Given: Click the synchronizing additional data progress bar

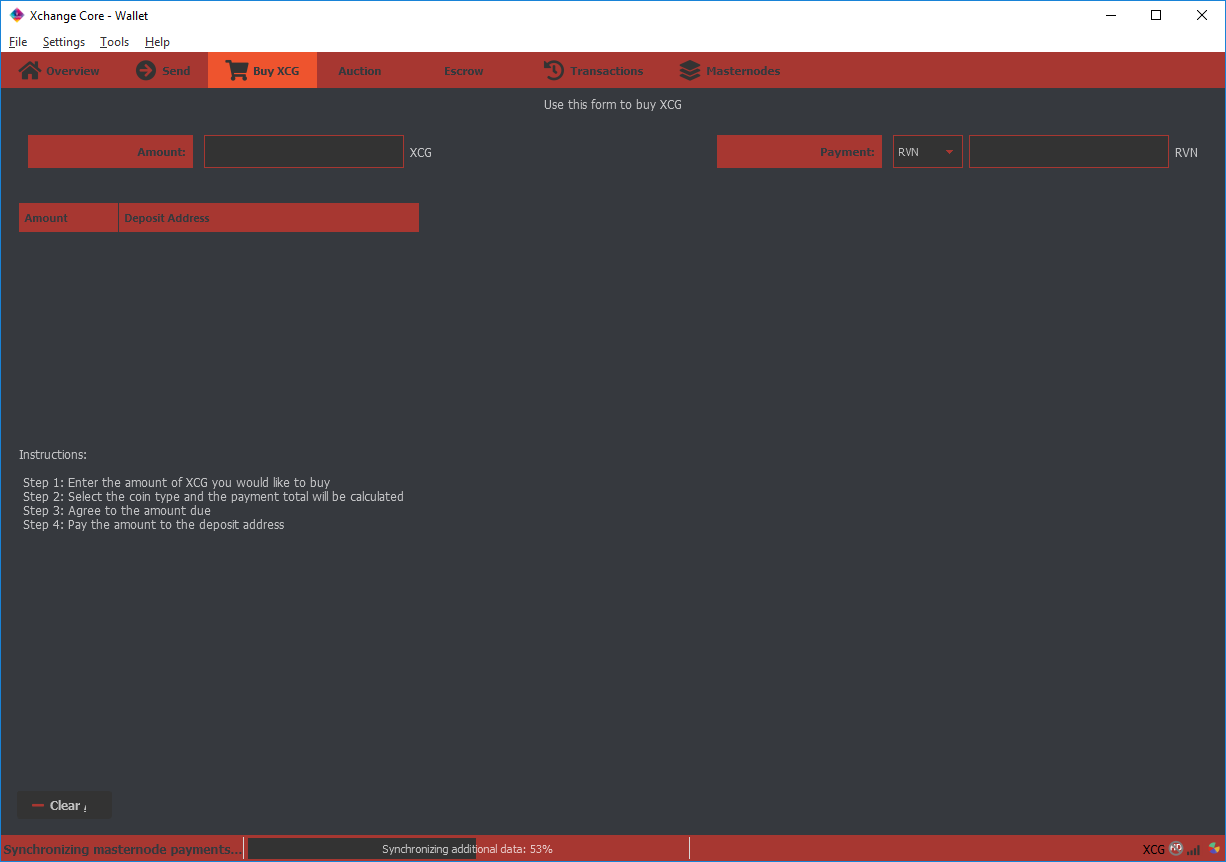Looking at the screenshot, I should pyautogui.click(x=467, y=849).
